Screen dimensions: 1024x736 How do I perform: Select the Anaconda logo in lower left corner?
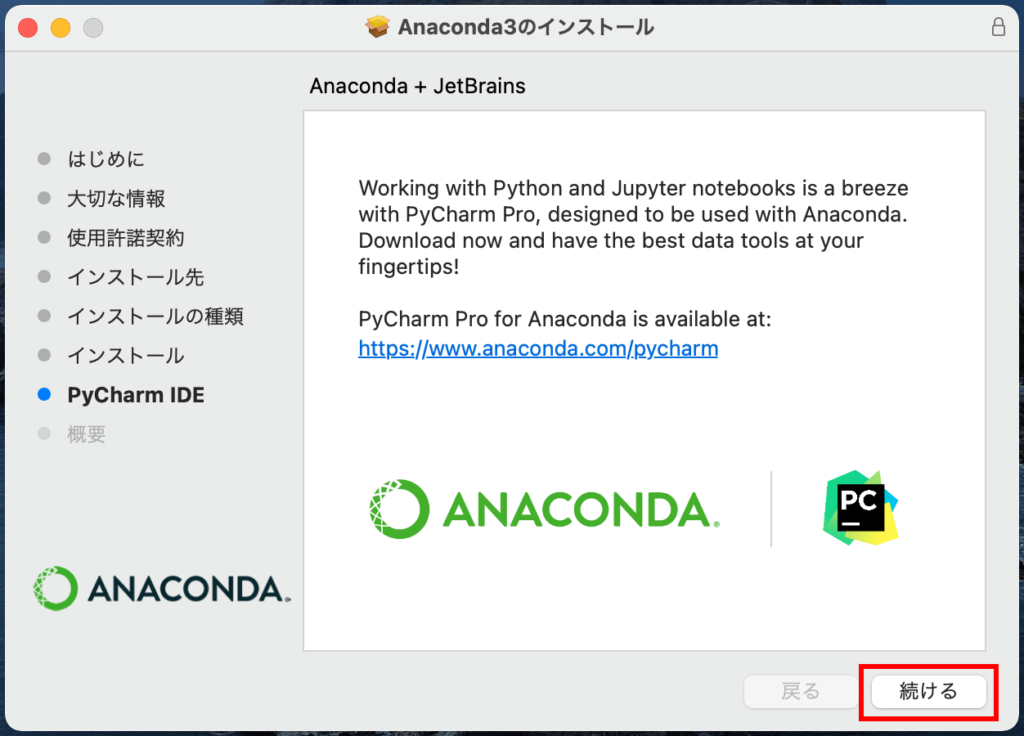160,589
